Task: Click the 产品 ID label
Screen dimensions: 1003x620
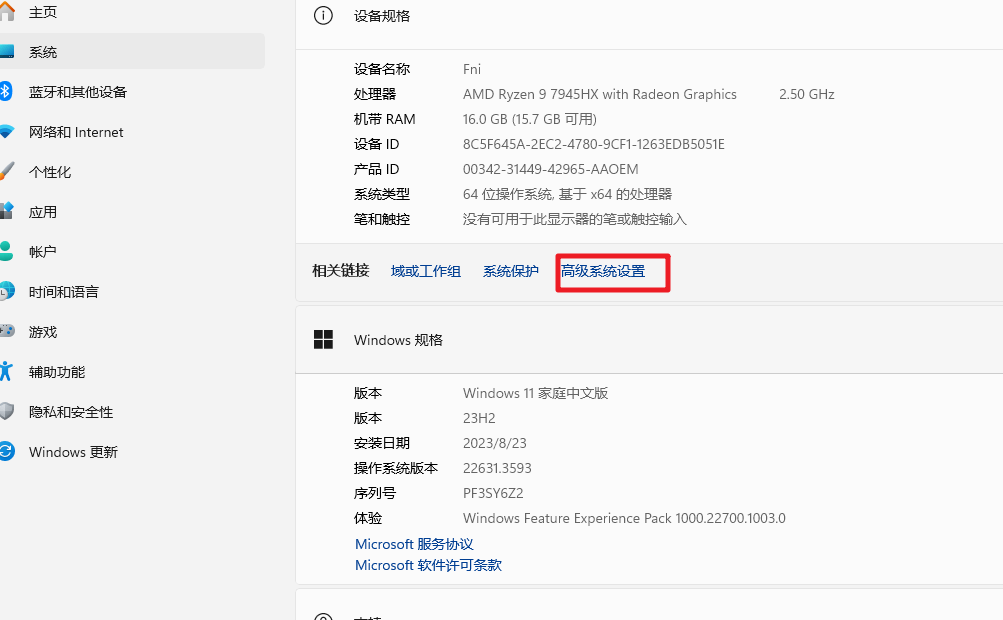Action: click(x=376, y=169)
